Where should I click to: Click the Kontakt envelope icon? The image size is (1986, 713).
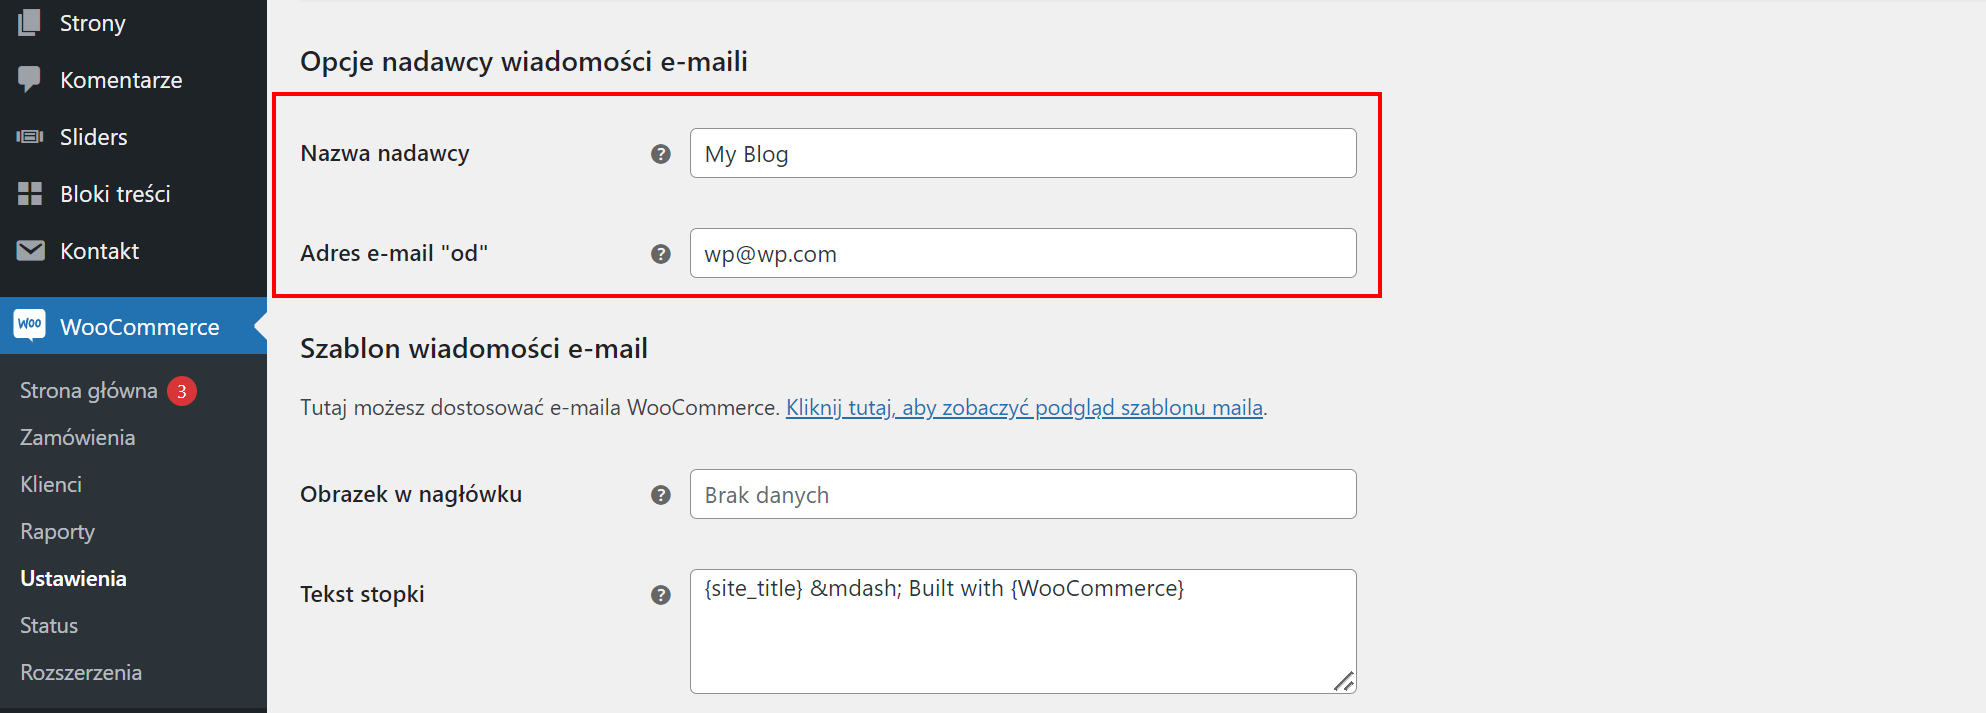(30, 250)
